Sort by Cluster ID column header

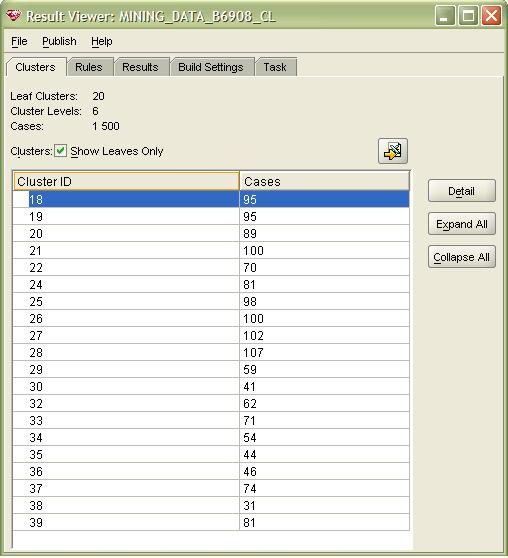click(x=126, y=181)
